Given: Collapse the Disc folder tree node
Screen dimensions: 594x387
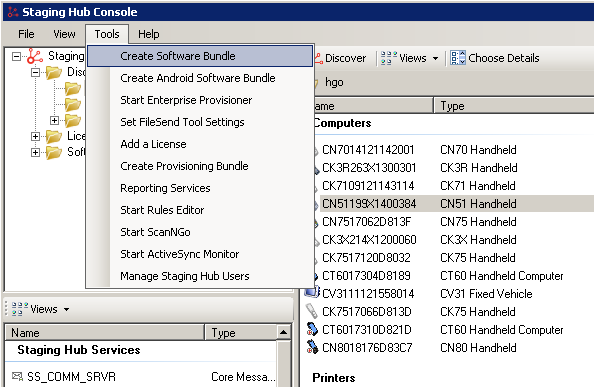Looking at the screenshot, I should pos(35,72).
